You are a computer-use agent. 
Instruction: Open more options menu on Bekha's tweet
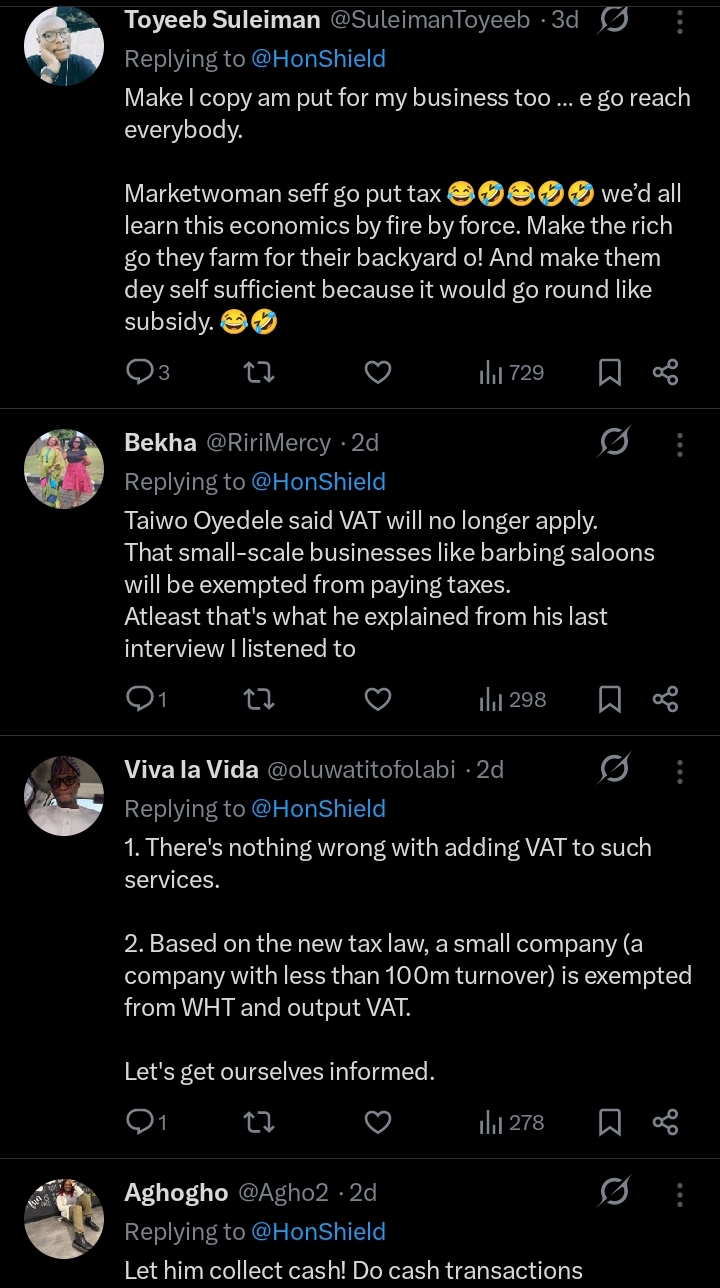[680, 443]
